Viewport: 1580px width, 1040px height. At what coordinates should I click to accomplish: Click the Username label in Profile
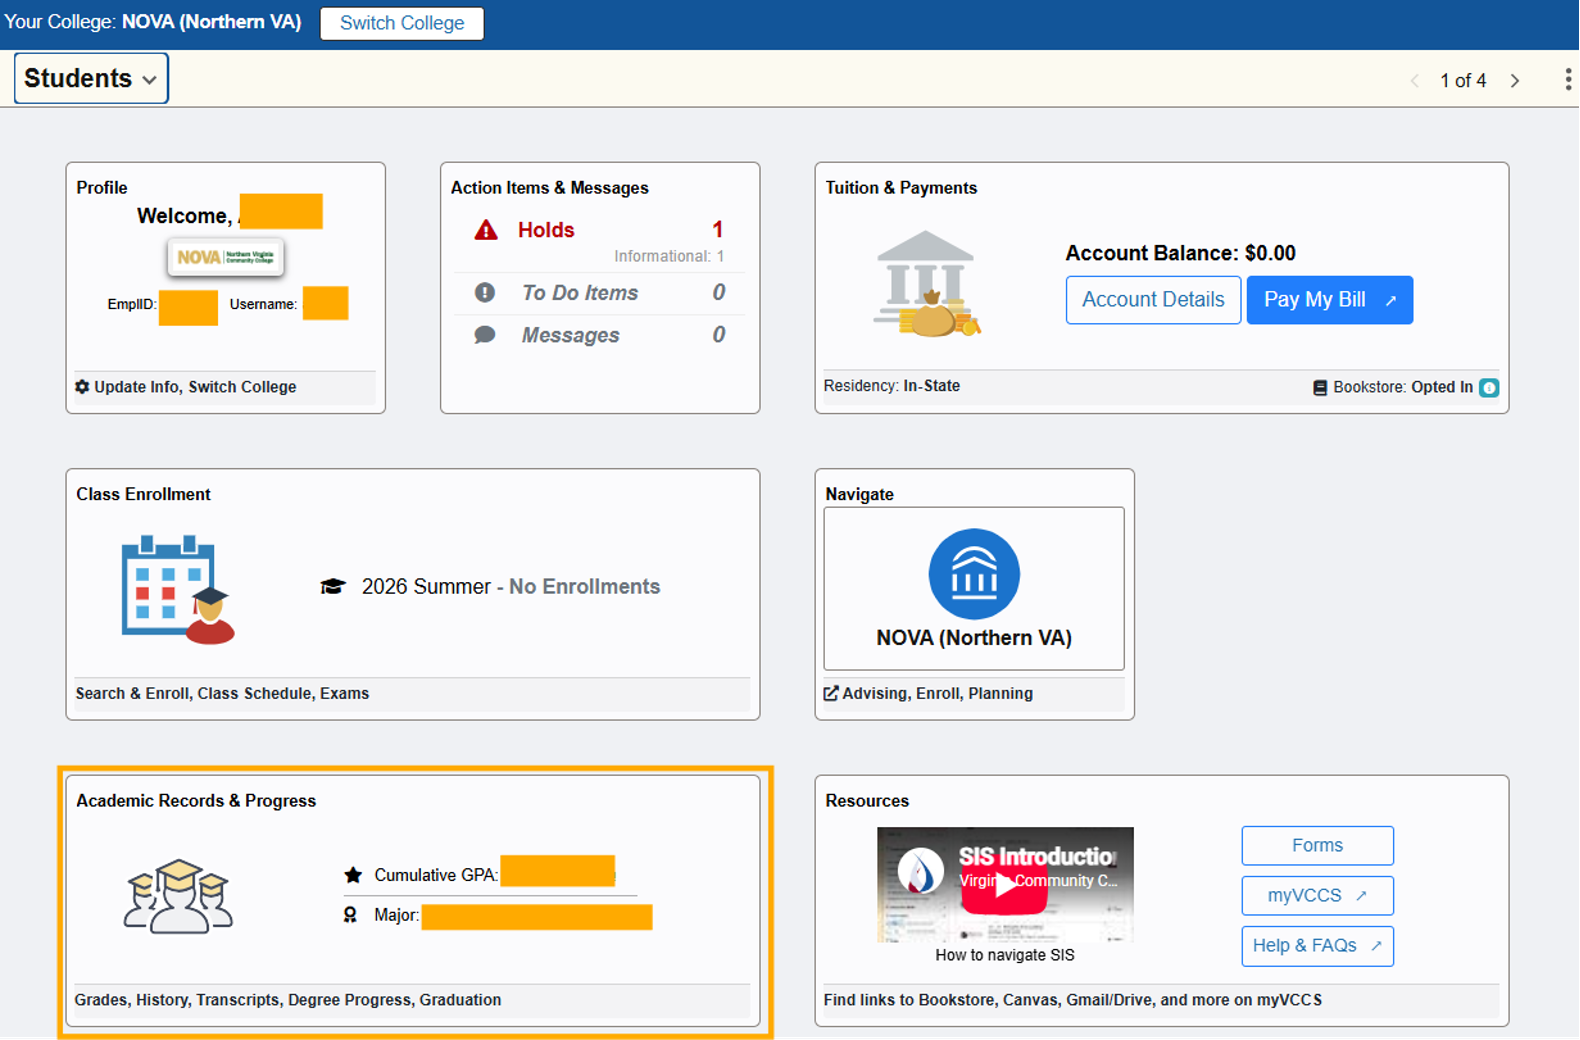point(263,304)
